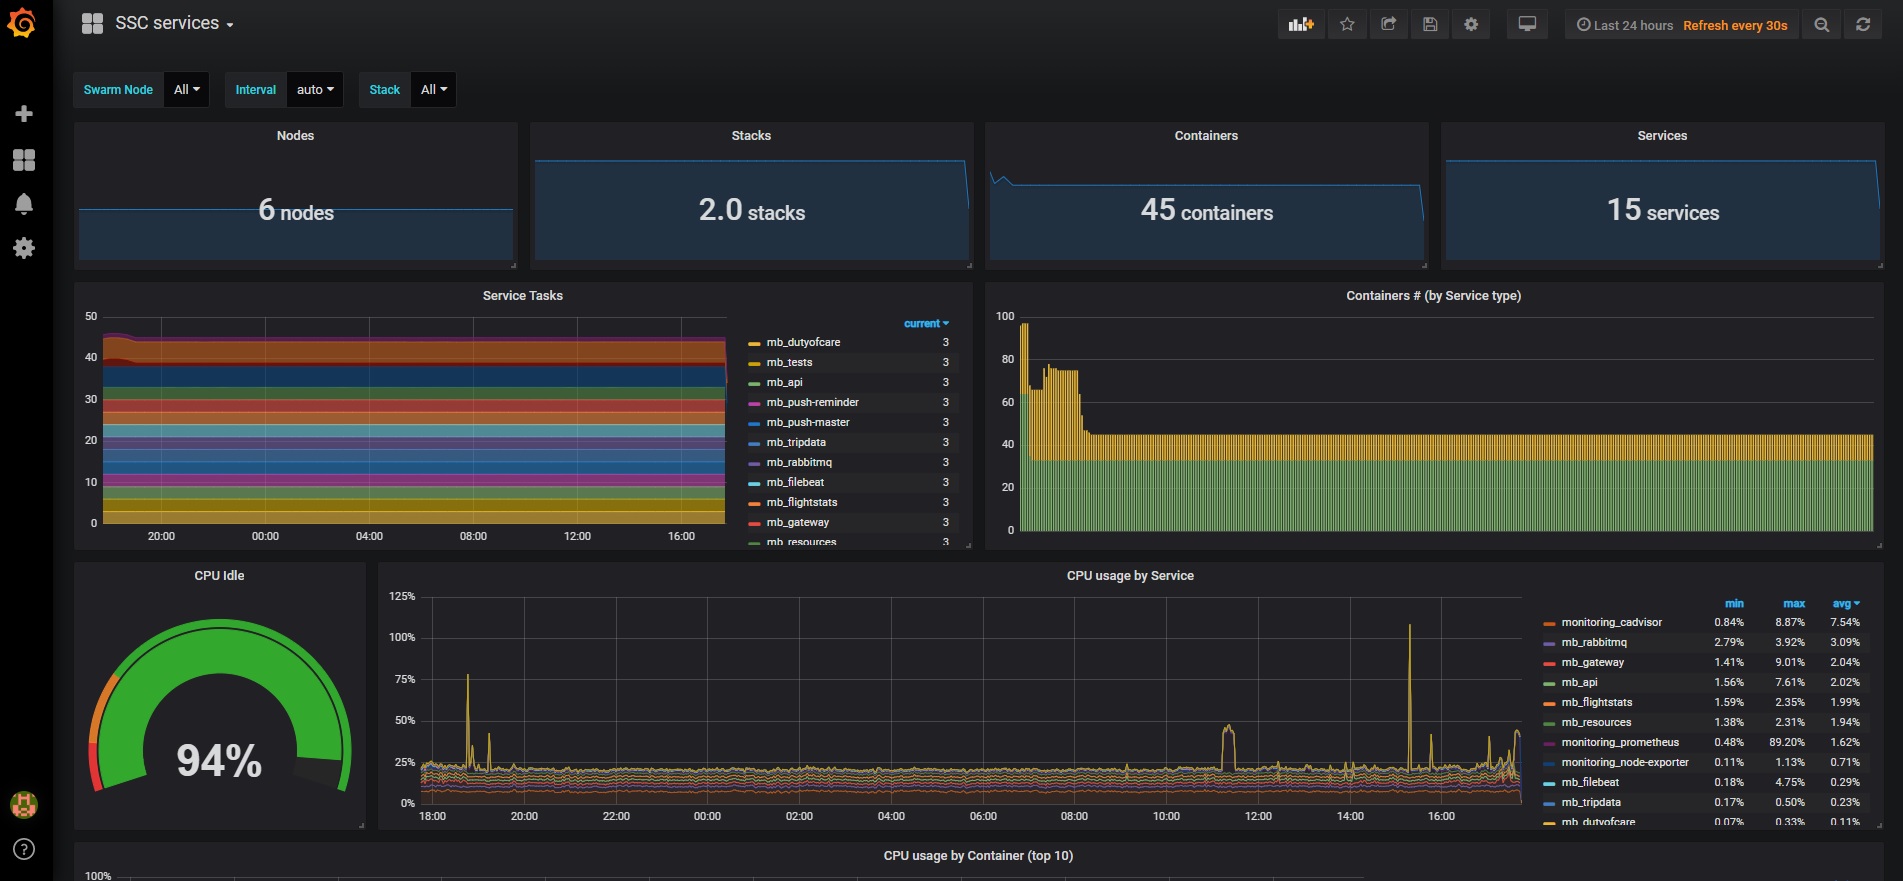Open the Dashboards grid icon in sidebar
The image size is (1903, 881).
(x=24, y=160)
